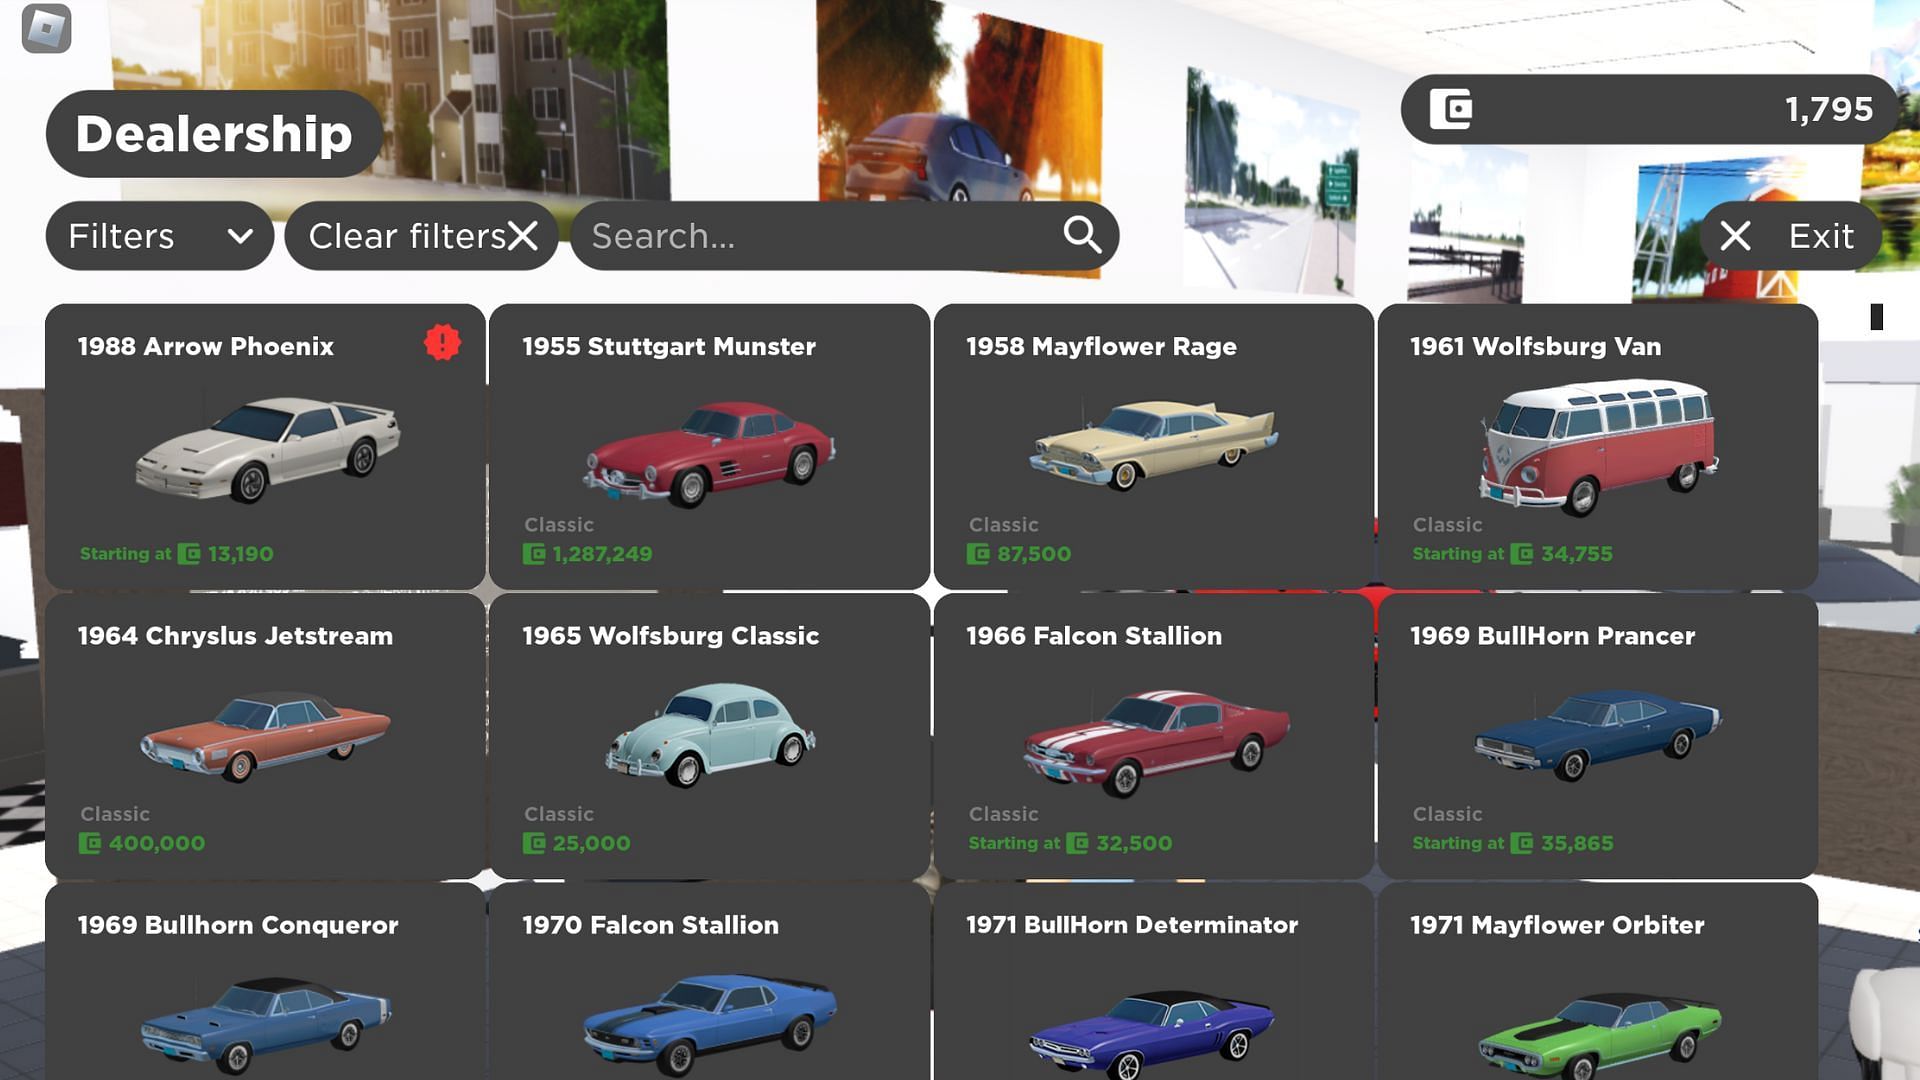The height and width of the screenshot is (1080, 1920).
Task: Click Classic label on Stuttgart Munster card
Action: click(559, 525)
